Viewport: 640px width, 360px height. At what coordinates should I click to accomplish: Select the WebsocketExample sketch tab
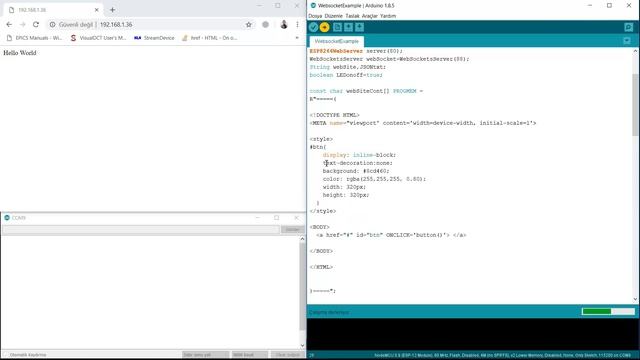[x=336, y=41]
